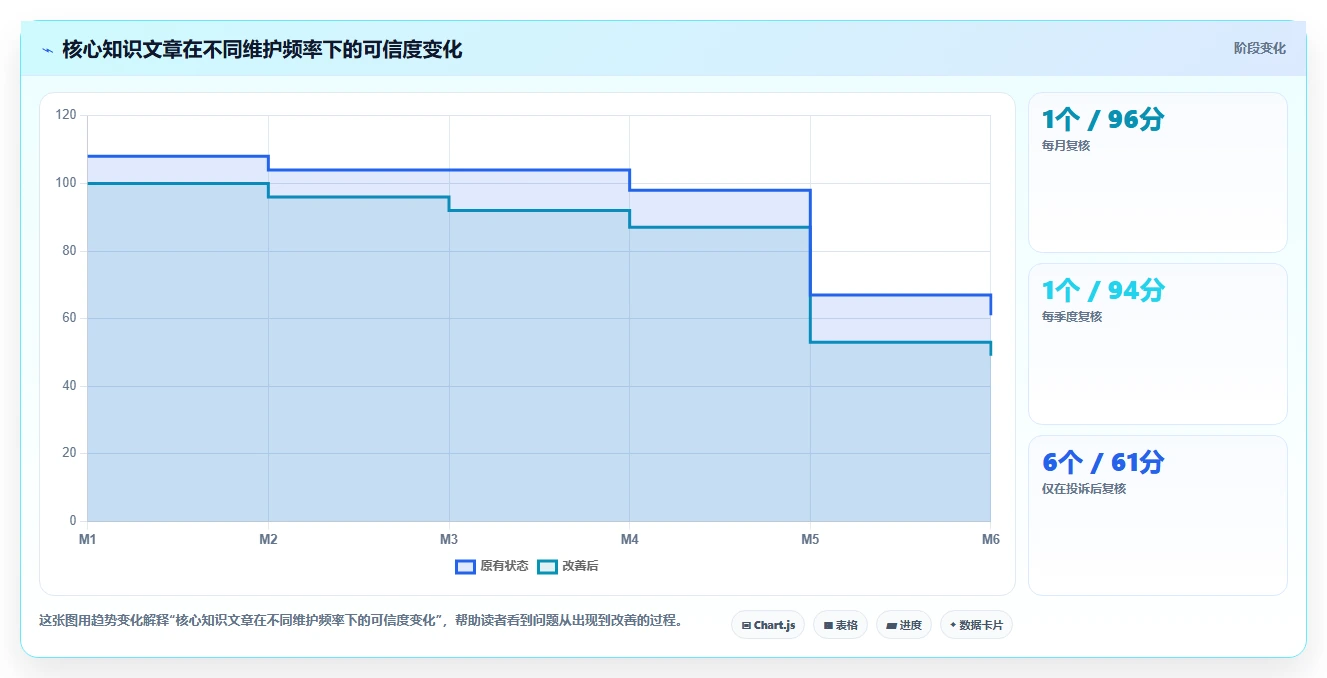Click the M2 x-axis label
Image resolution: width=1327 pixels, height=678 pixels.
pos(268,539)
